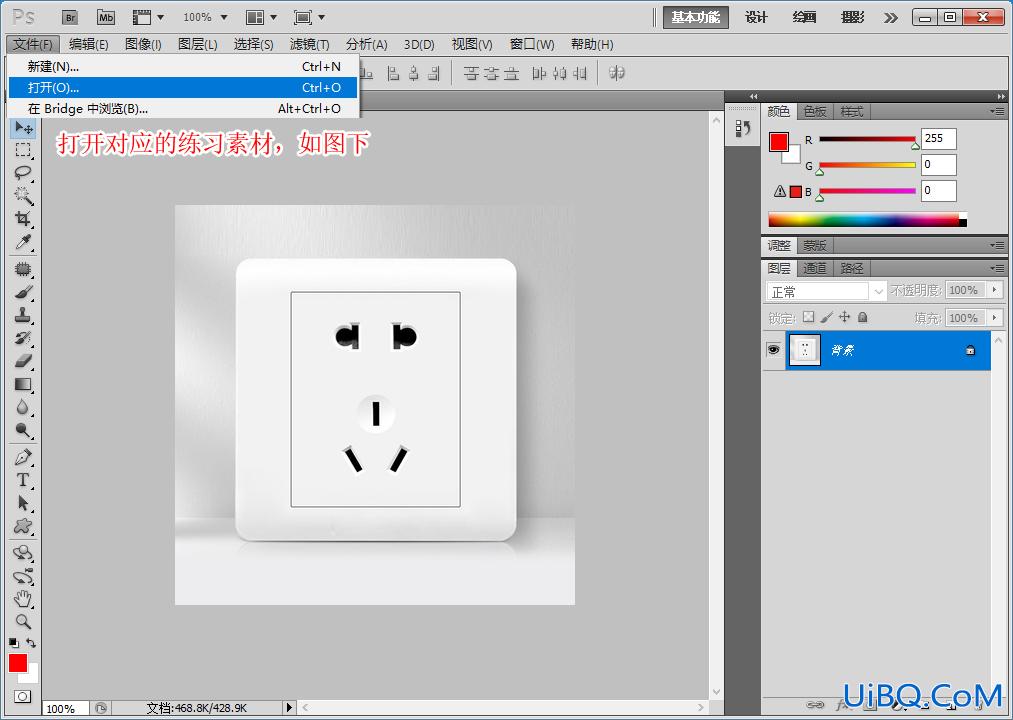The image size is (1013, 720).
Task: Select the Hand tool
Action: 23,598
